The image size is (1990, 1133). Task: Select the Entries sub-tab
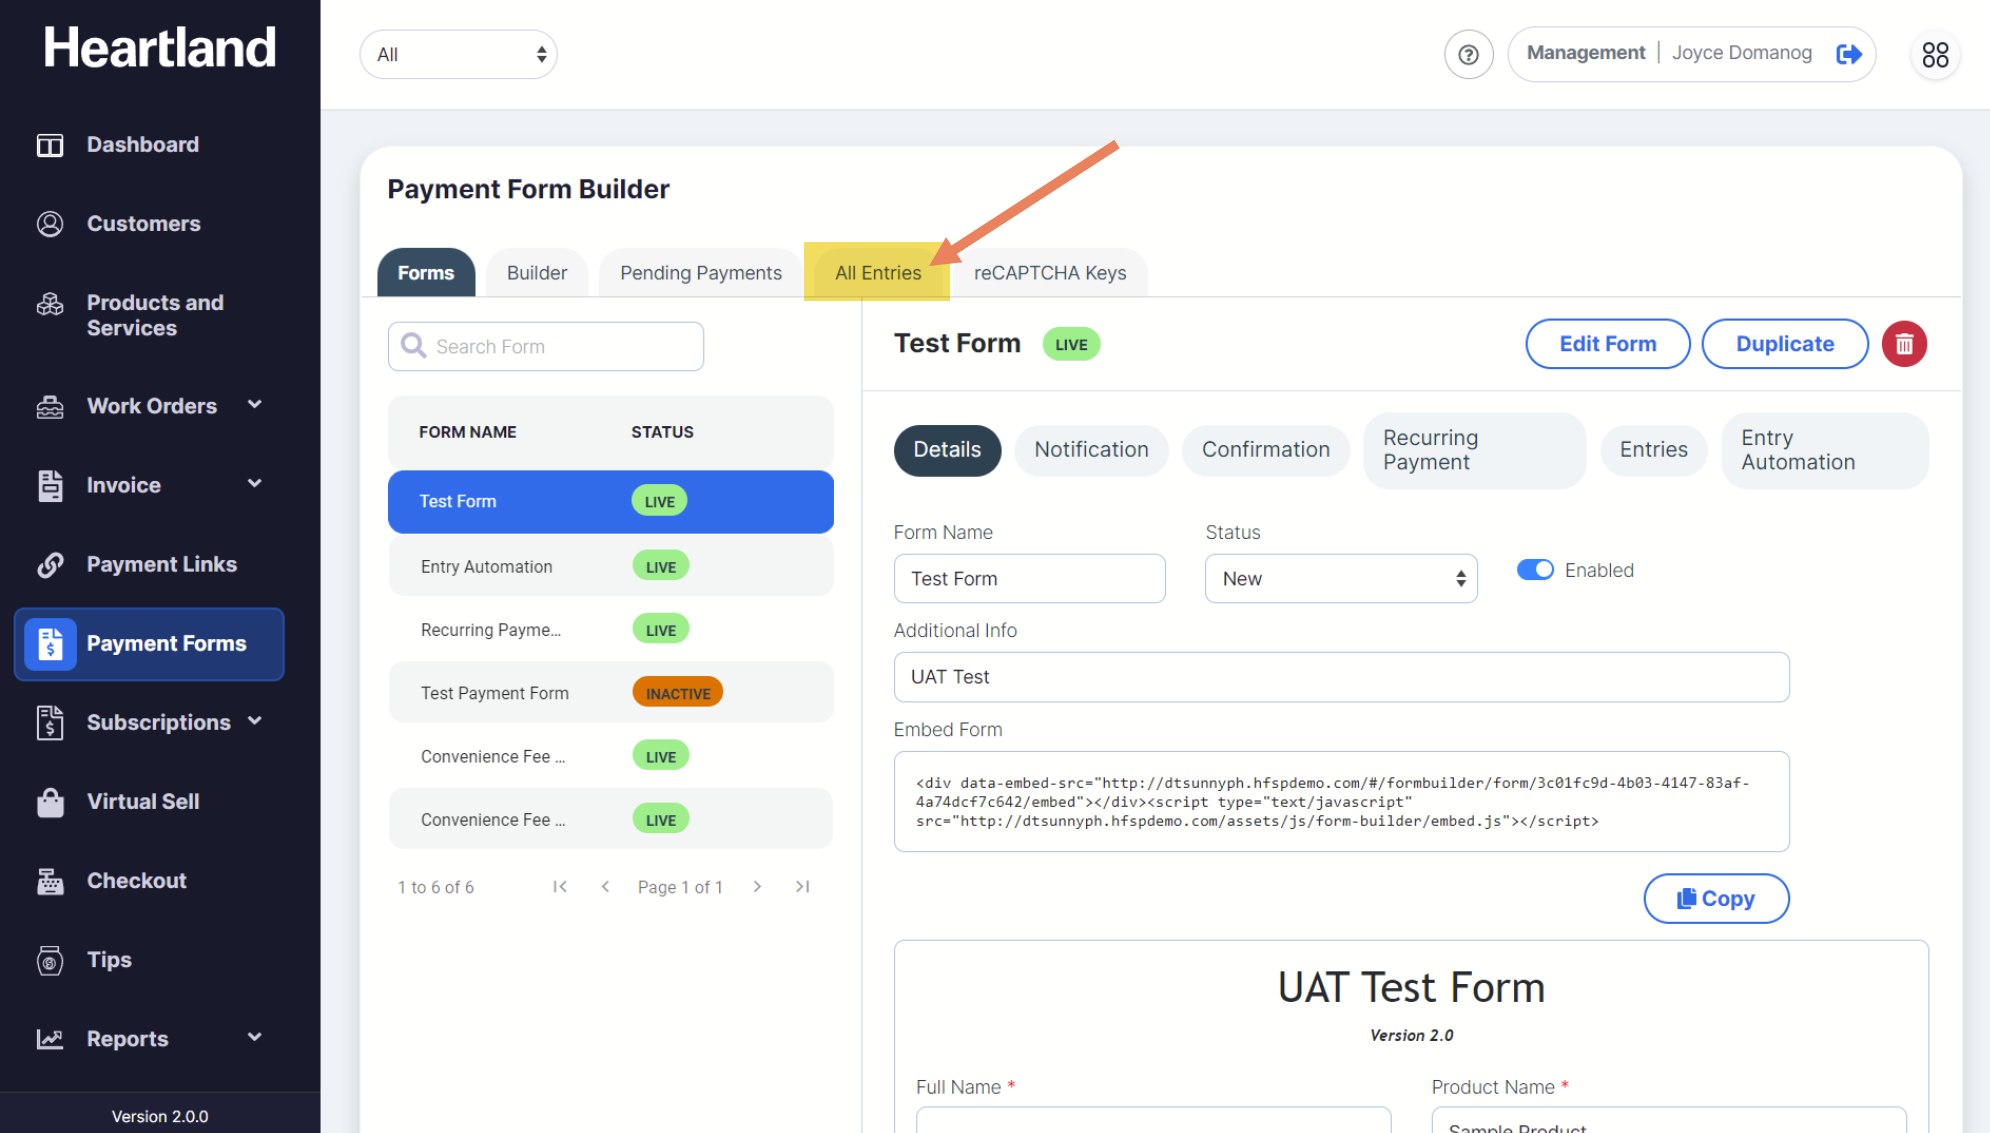1653,450
